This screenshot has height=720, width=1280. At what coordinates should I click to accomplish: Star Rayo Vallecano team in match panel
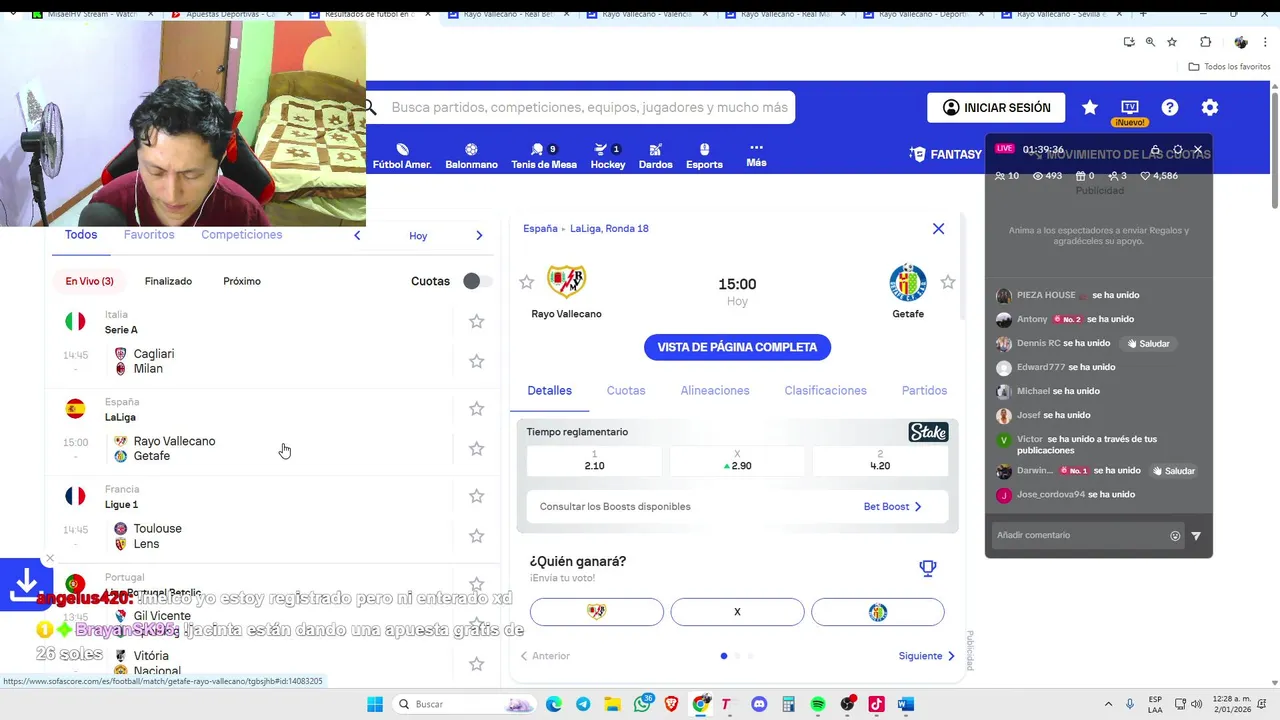[x=526, y=282]
